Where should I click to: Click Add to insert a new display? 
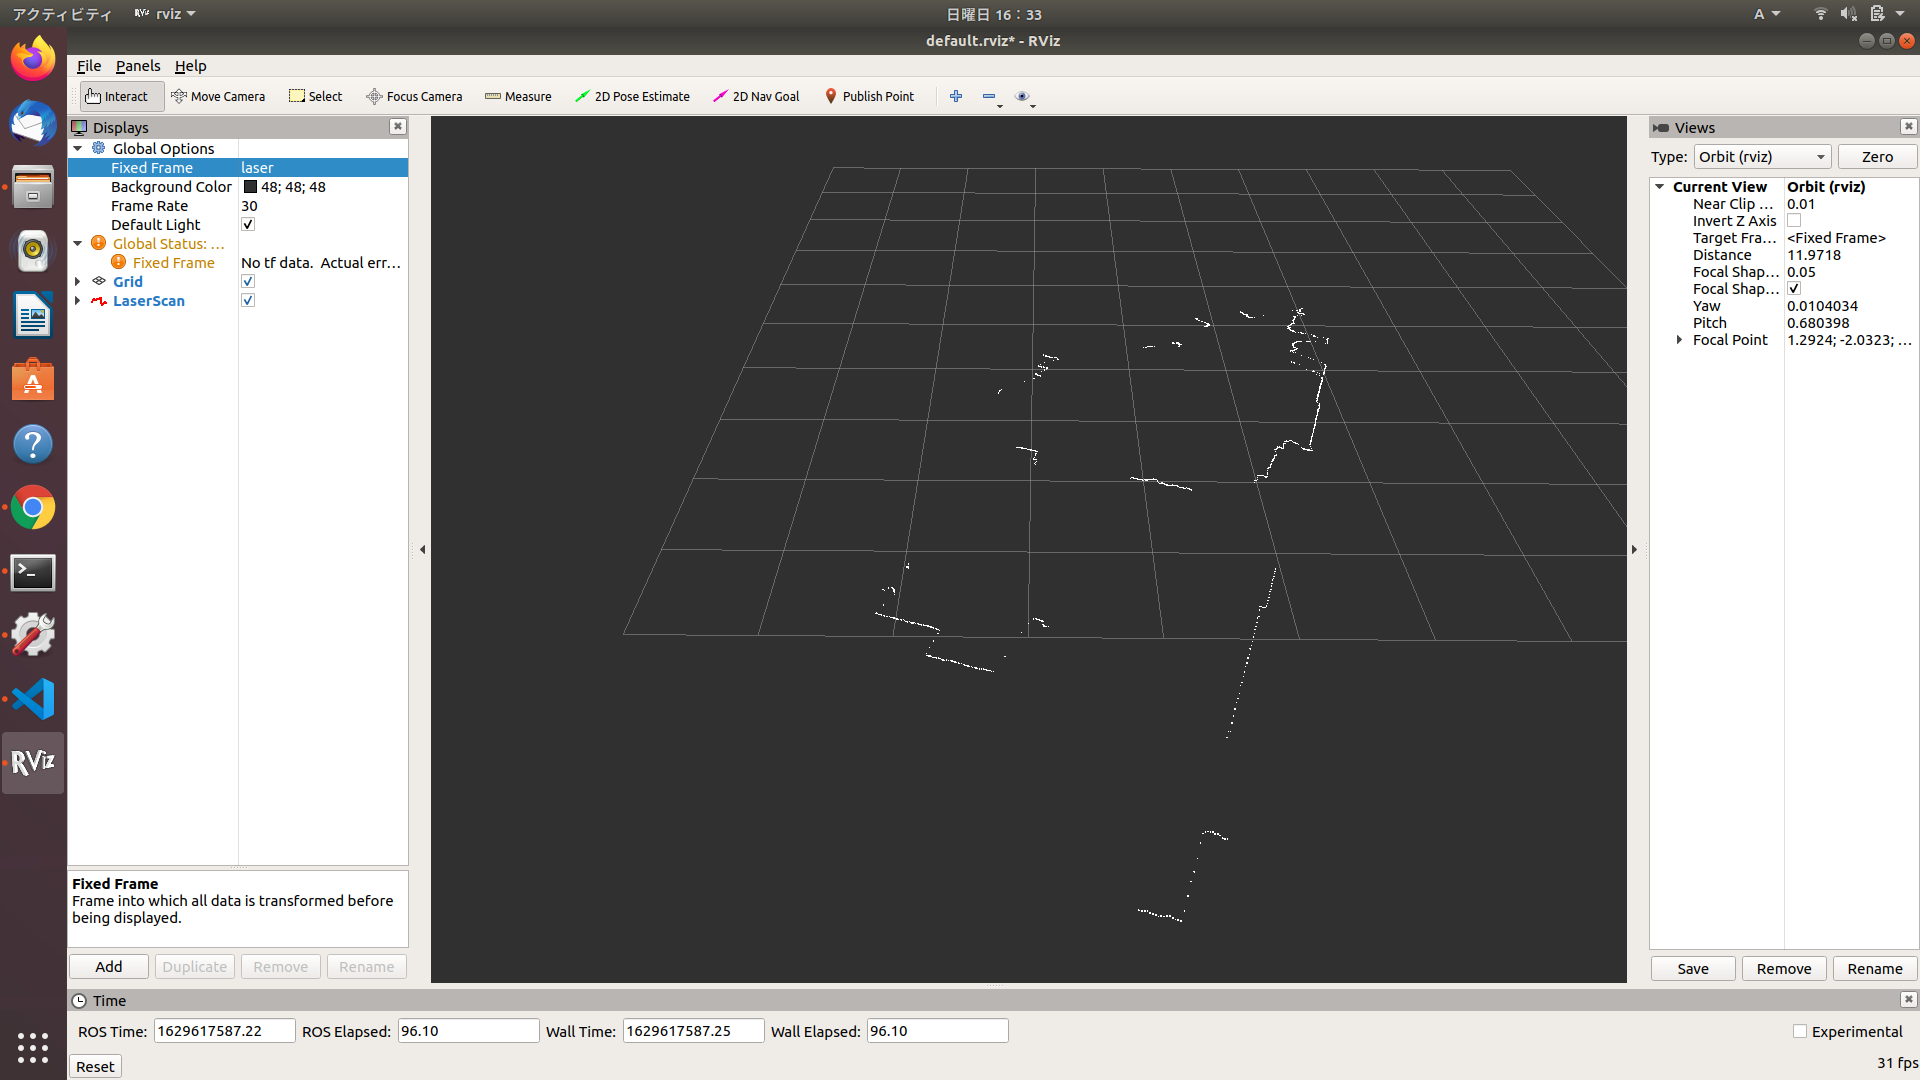[108, 966]
